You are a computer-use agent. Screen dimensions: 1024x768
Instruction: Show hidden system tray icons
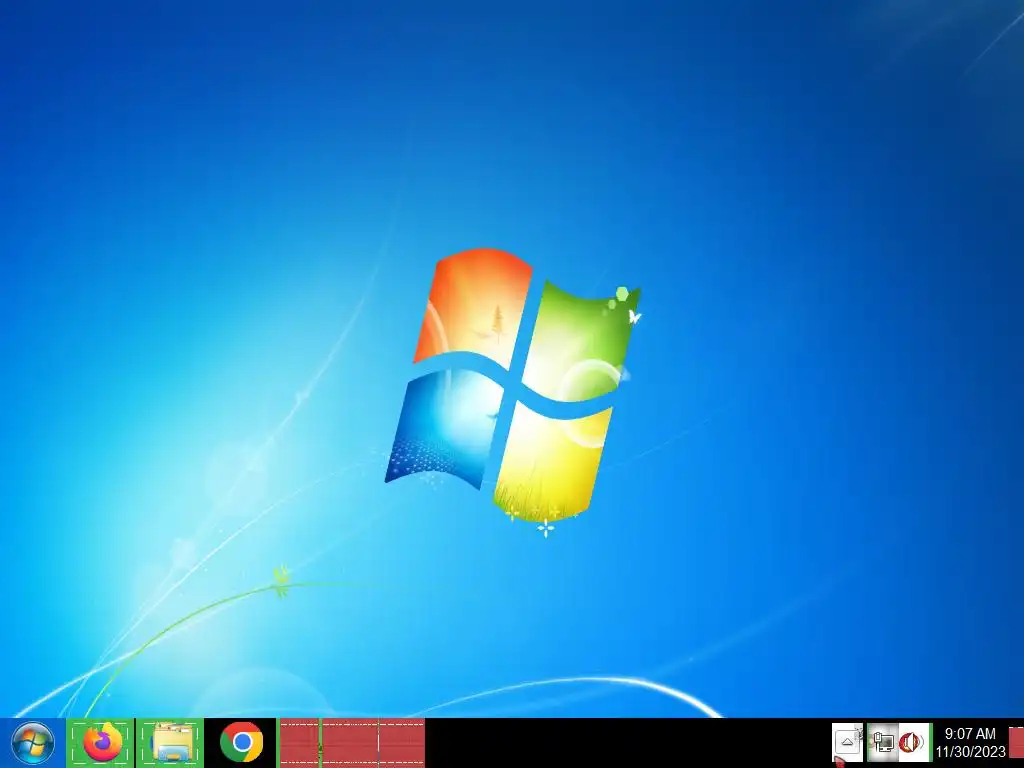847,743
